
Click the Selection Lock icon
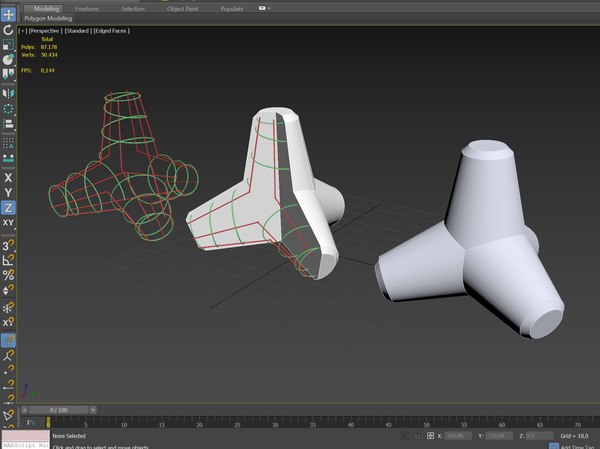(417, 436)
